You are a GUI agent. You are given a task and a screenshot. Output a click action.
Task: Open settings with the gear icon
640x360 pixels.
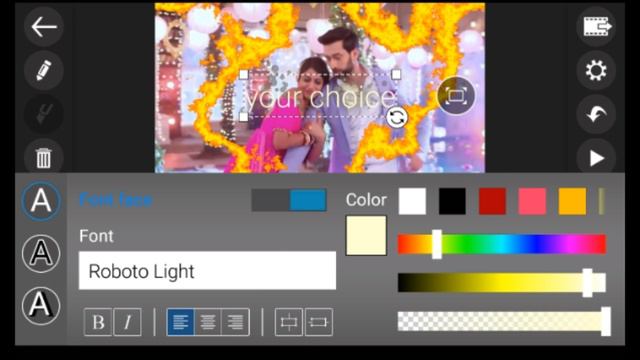click(x=596, y=70)
